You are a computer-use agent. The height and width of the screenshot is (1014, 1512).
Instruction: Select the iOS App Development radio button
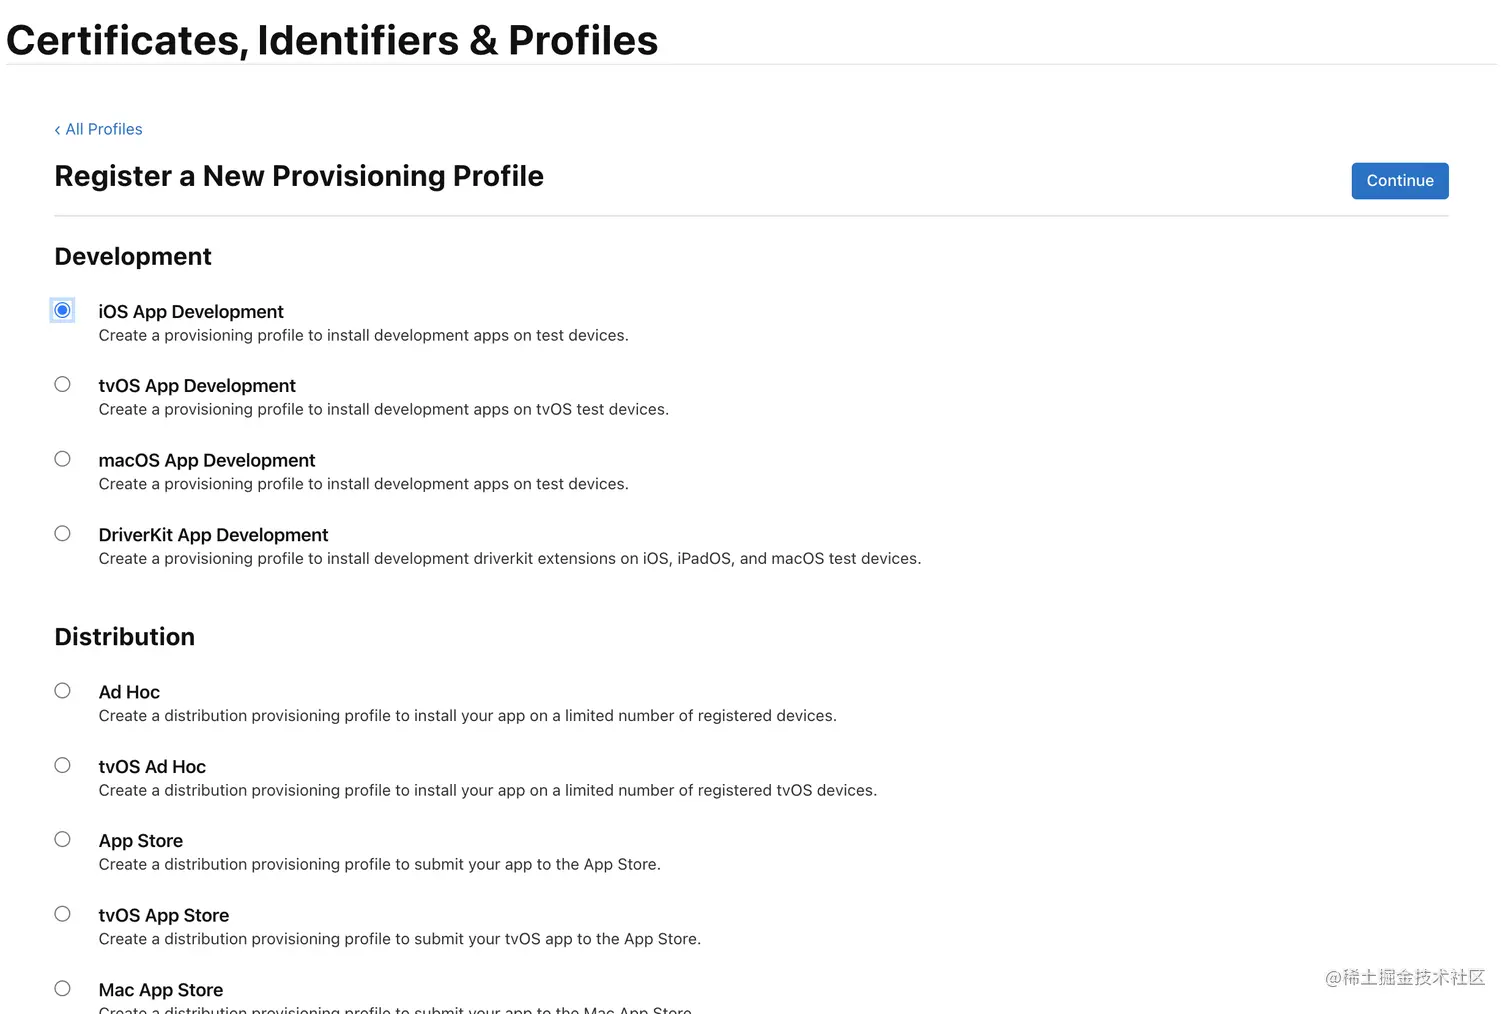click(62, 310)
